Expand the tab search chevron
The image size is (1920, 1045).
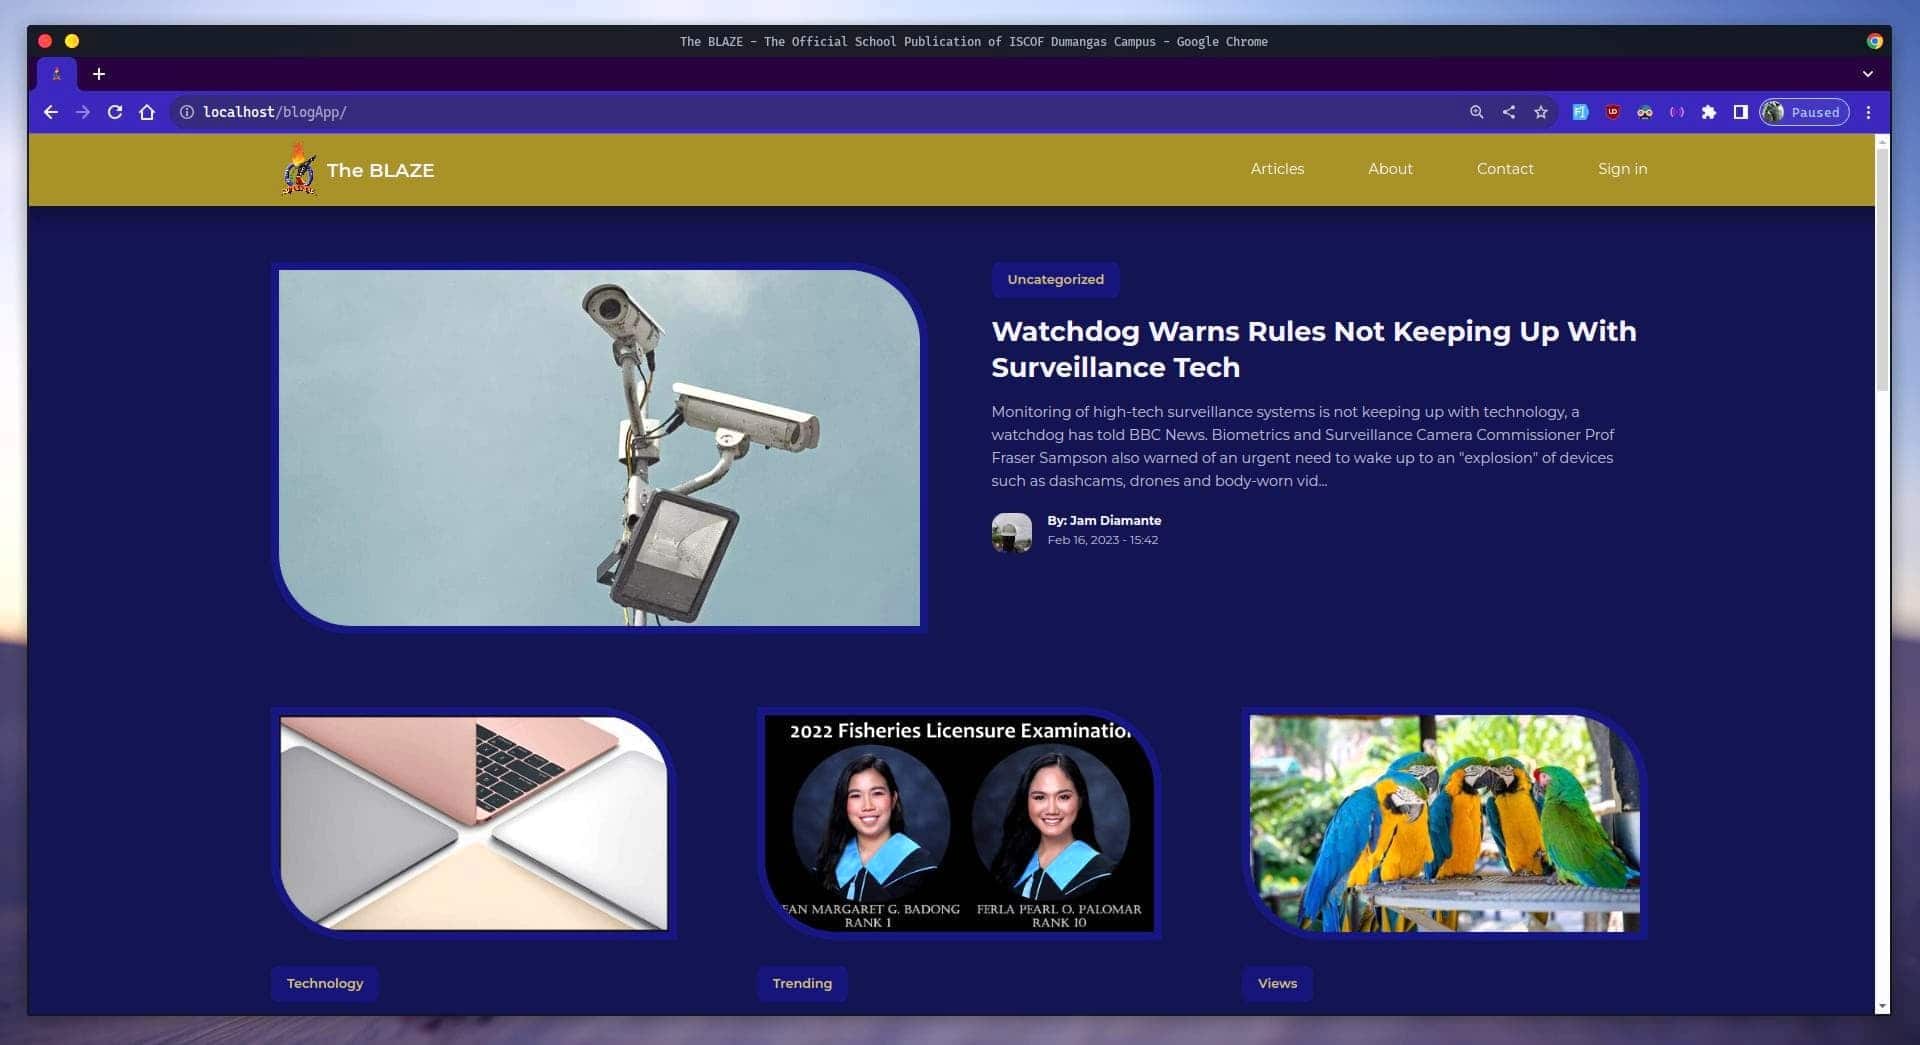click(x=1867, y=74)
